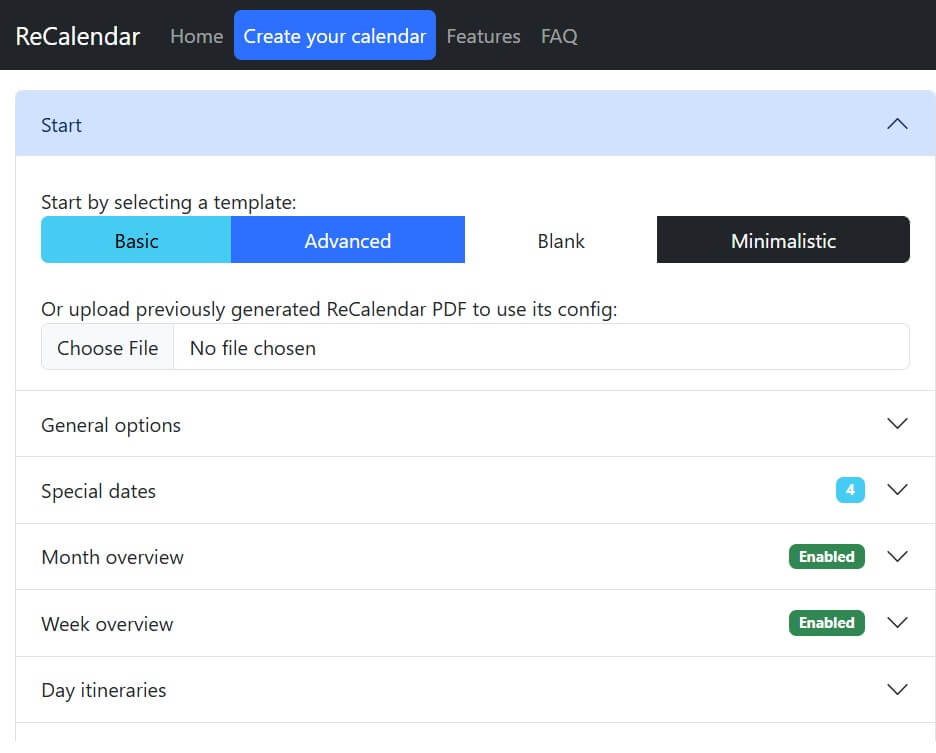Click the Week overview Enabled badge

click(826, 623)
